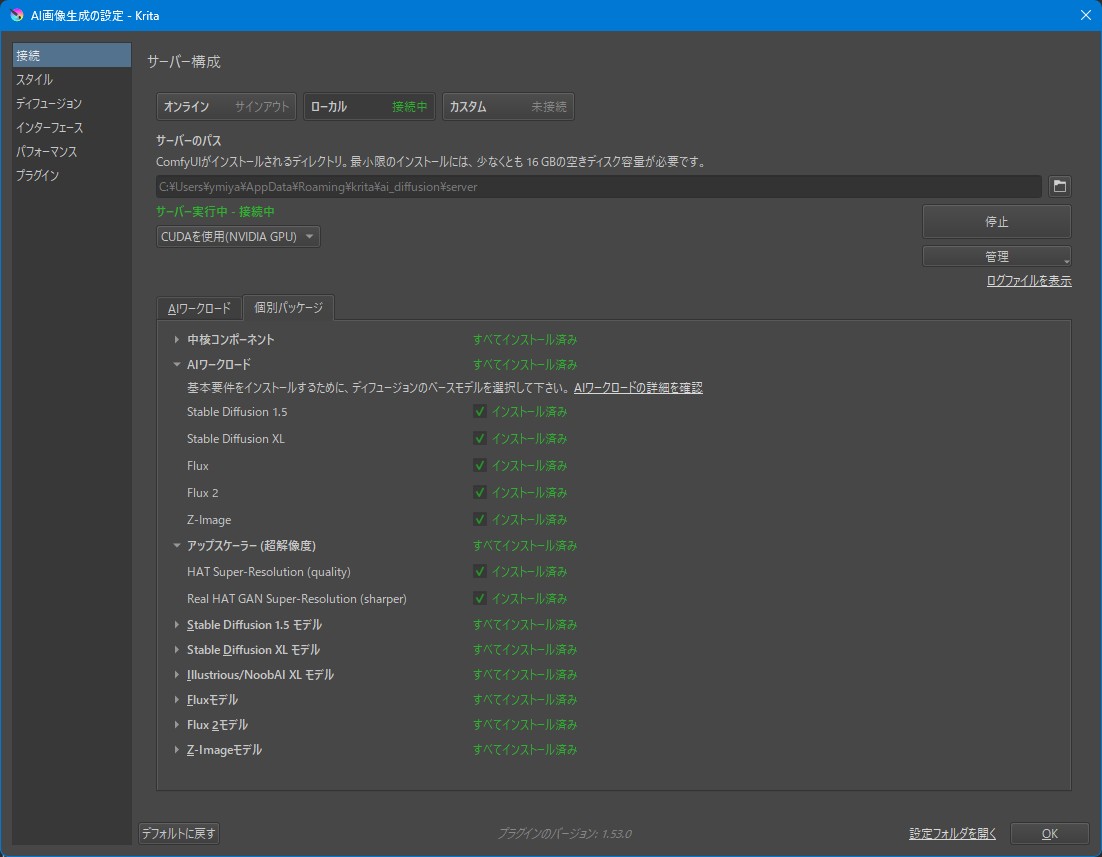Viewport: 1102px width, 857px height.
Task: Expand Illustrious/NoobAI XL モデル section
Action: point(176,674)
